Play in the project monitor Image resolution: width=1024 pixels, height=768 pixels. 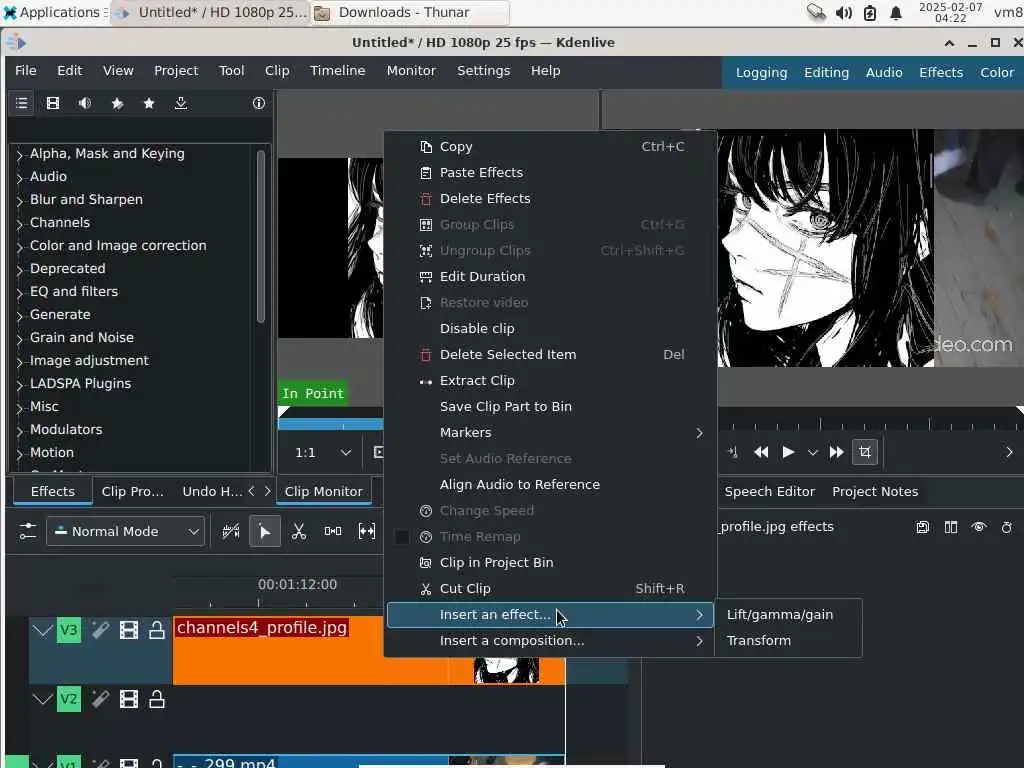(788, 452)
